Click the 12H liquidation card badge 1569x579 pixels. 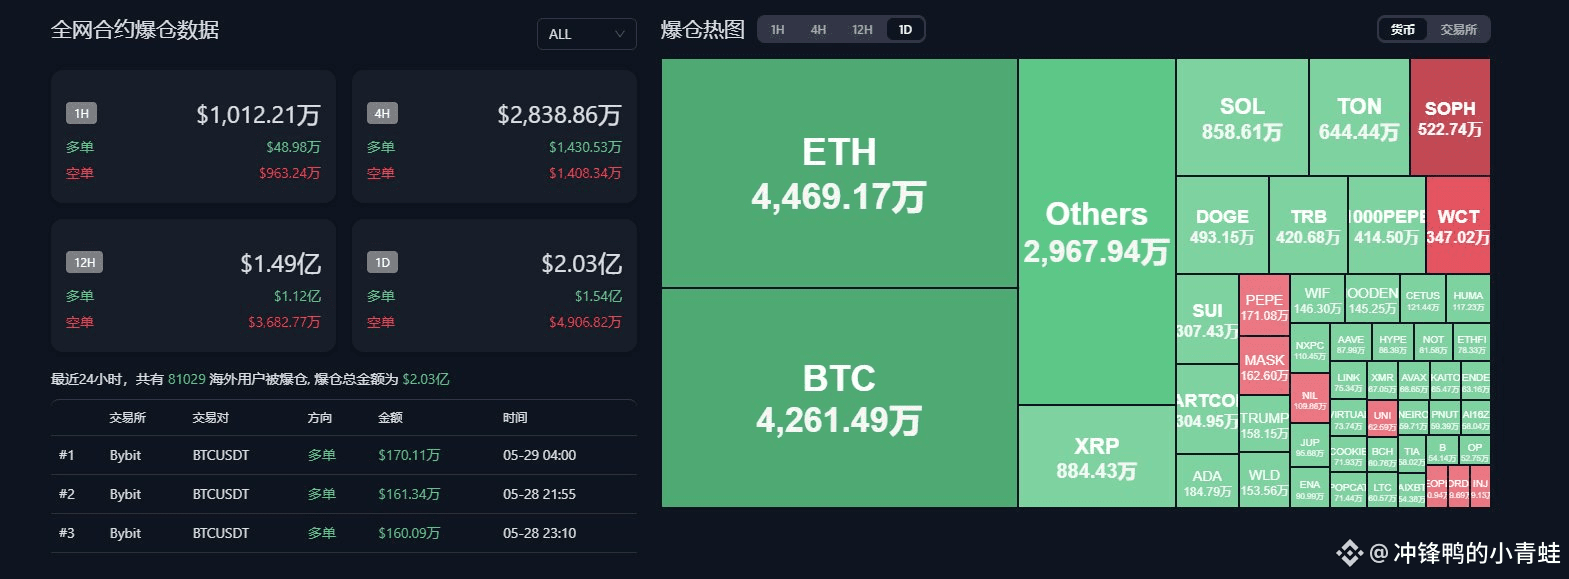84,262
